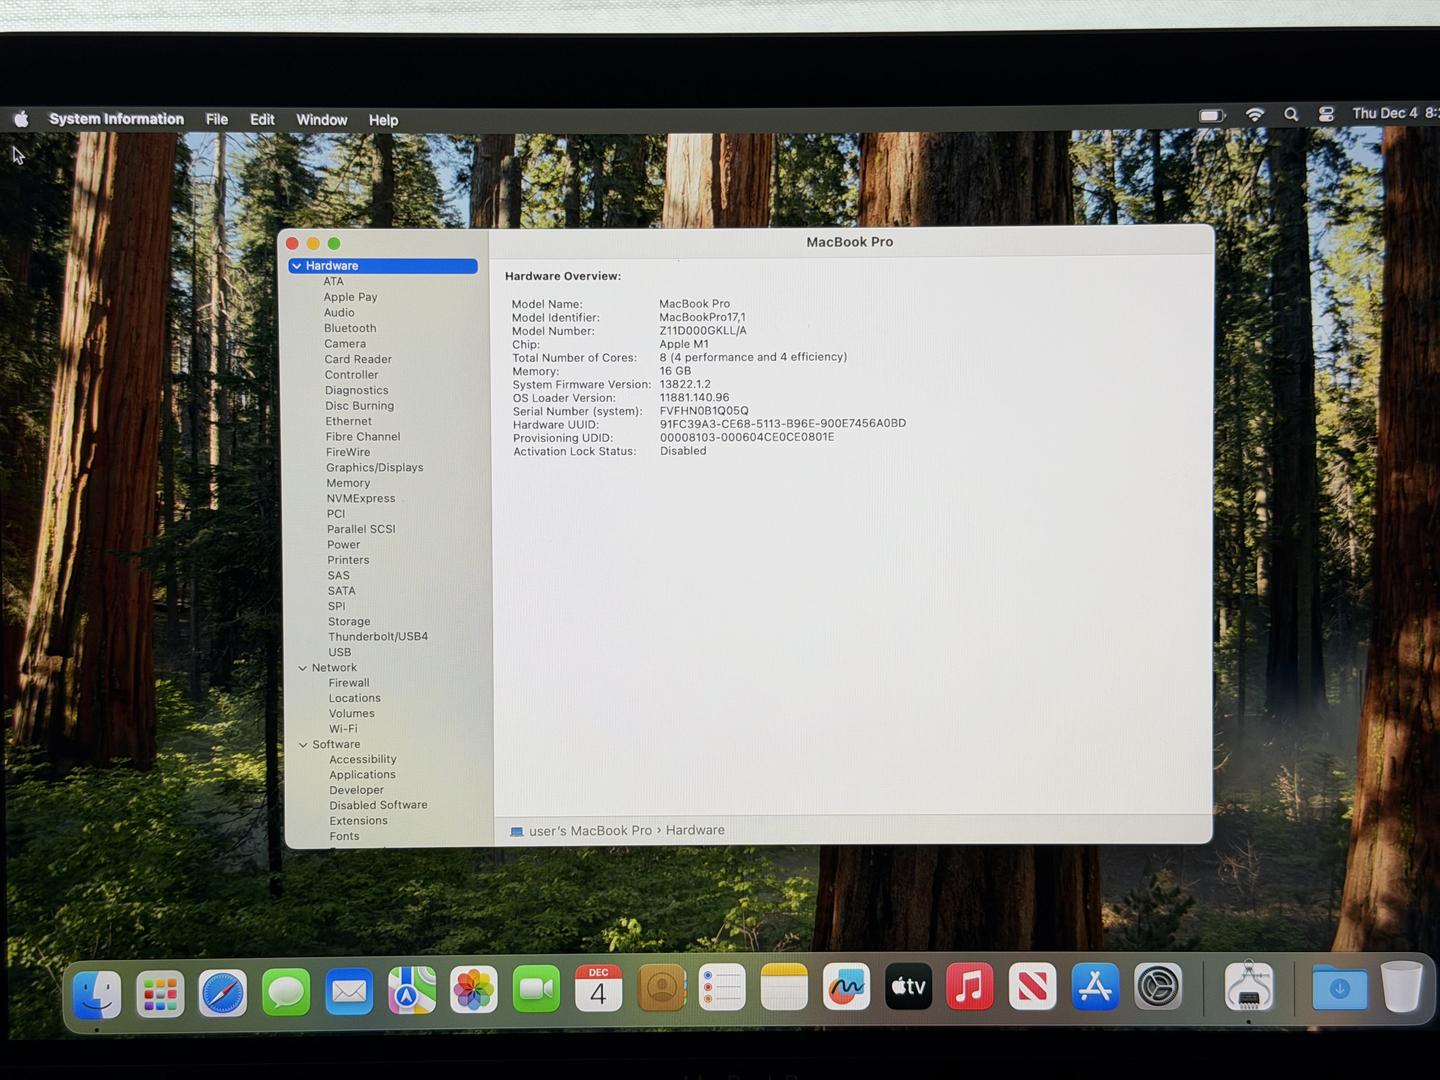This screenshot has width=1440, height=1080.
Task: Select Storage in the sidebar
Action: [x=349, y=622]
